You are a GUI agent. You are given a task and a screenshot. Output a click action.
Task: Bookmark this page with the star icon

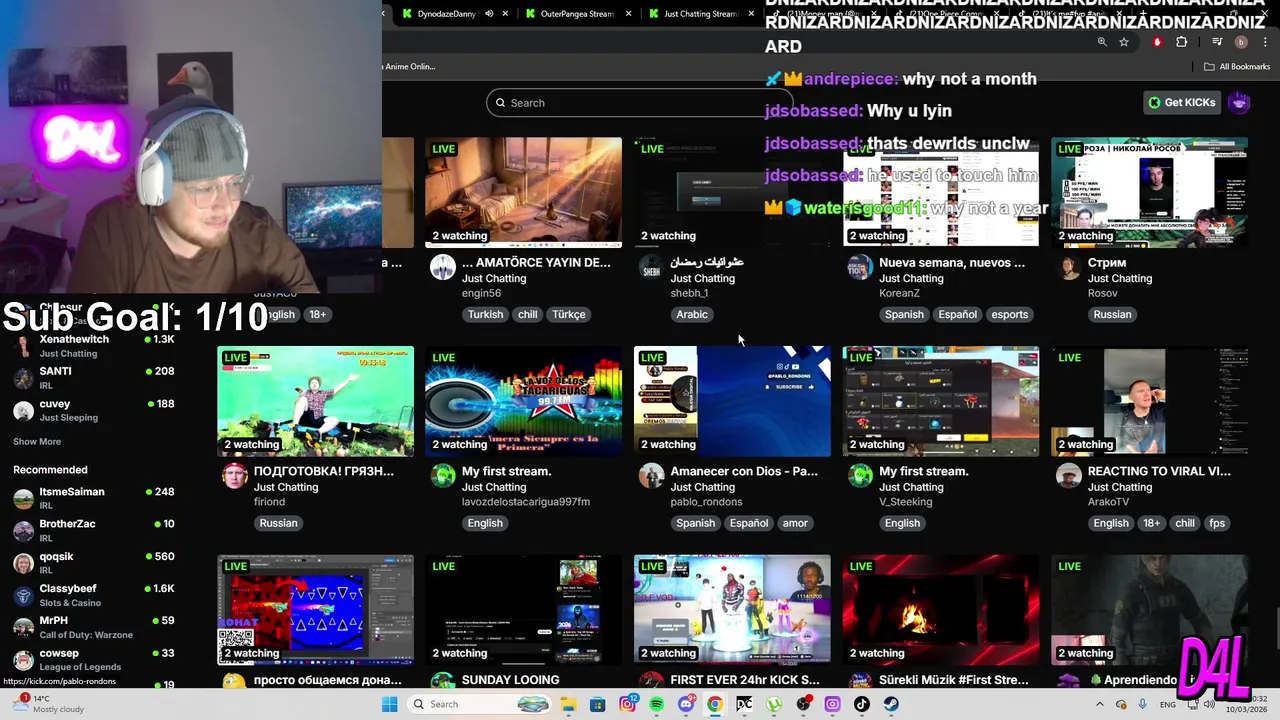[1124, 42]
